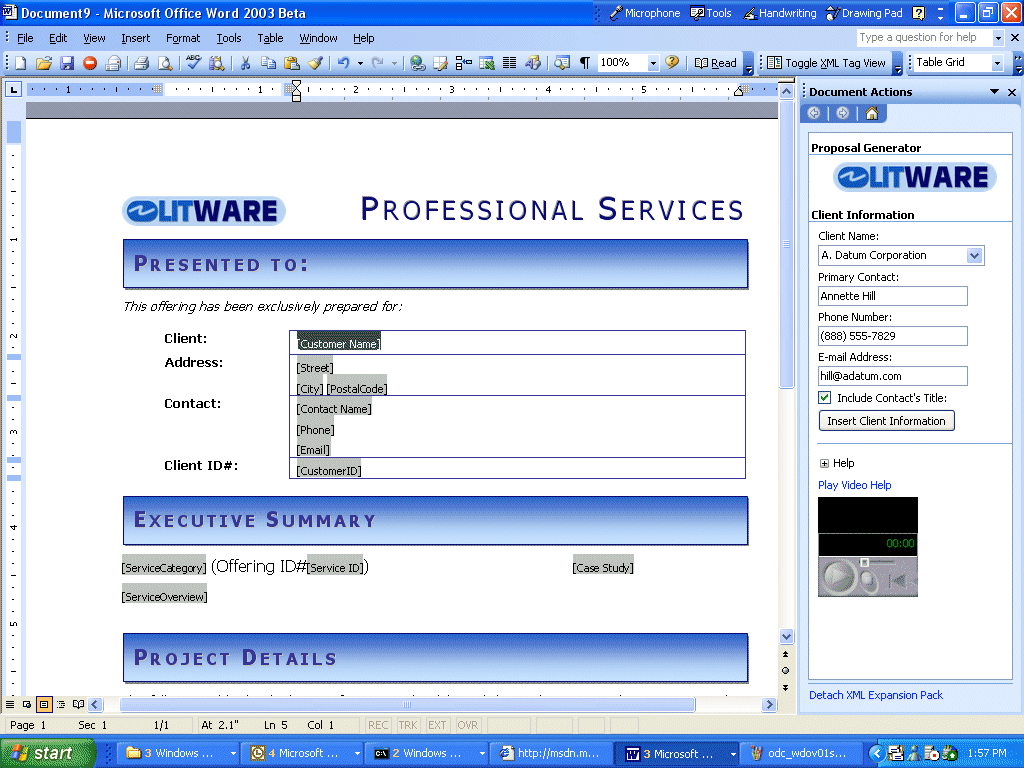Switch to Web Layout view button
This screenshot has width=1024, height=768.
(x=27, y=705)
